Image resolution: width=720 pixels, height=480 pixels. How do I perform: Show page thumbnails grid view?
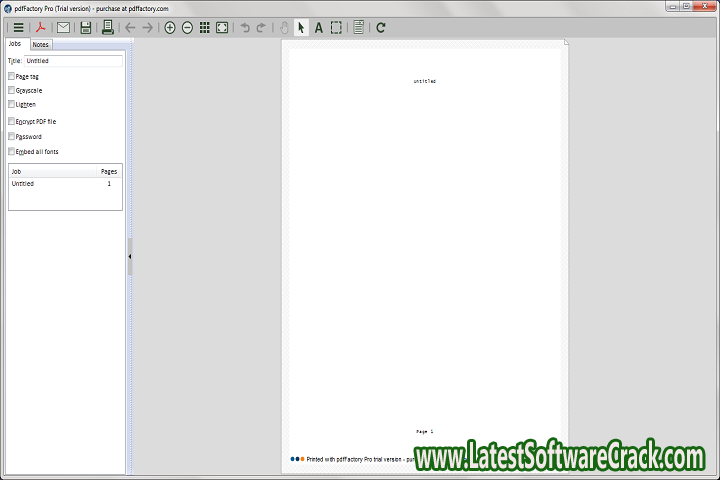tap(204, 27)
